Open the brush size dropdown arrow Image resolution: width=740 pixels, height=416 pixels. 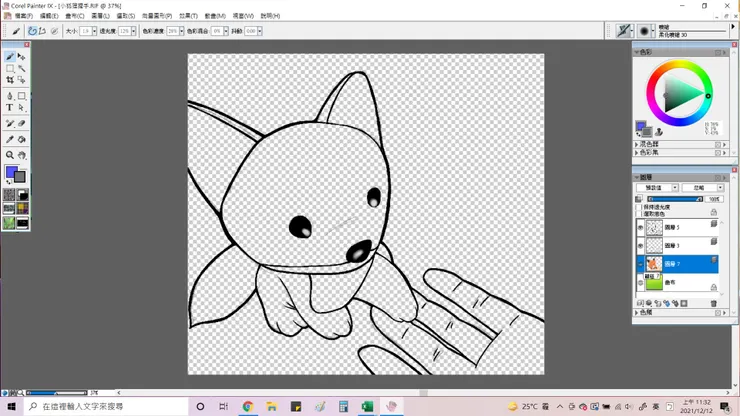click(94, 31)
